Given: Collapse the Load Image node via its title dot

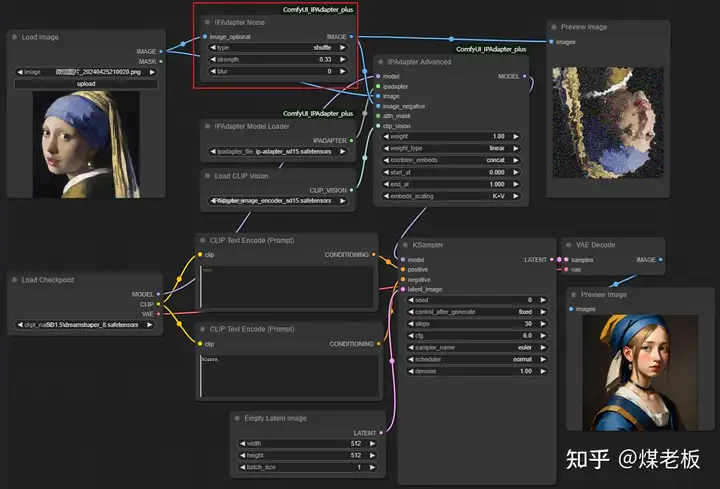Looking at the screenshot, I should point(14,37).
